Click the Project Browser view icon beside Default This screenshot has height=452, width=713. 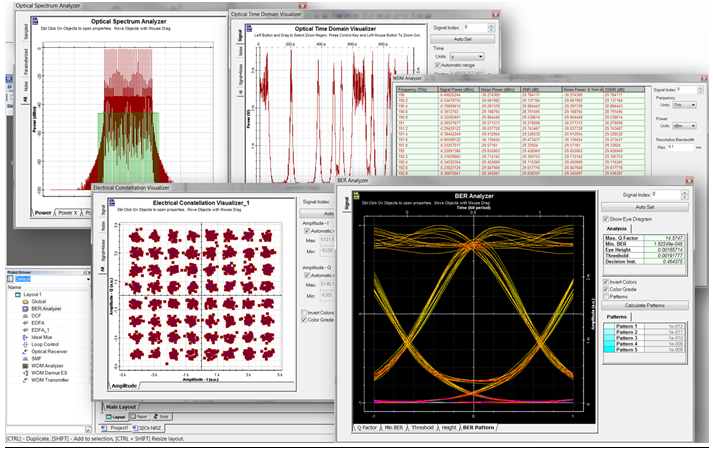[10, 279]
